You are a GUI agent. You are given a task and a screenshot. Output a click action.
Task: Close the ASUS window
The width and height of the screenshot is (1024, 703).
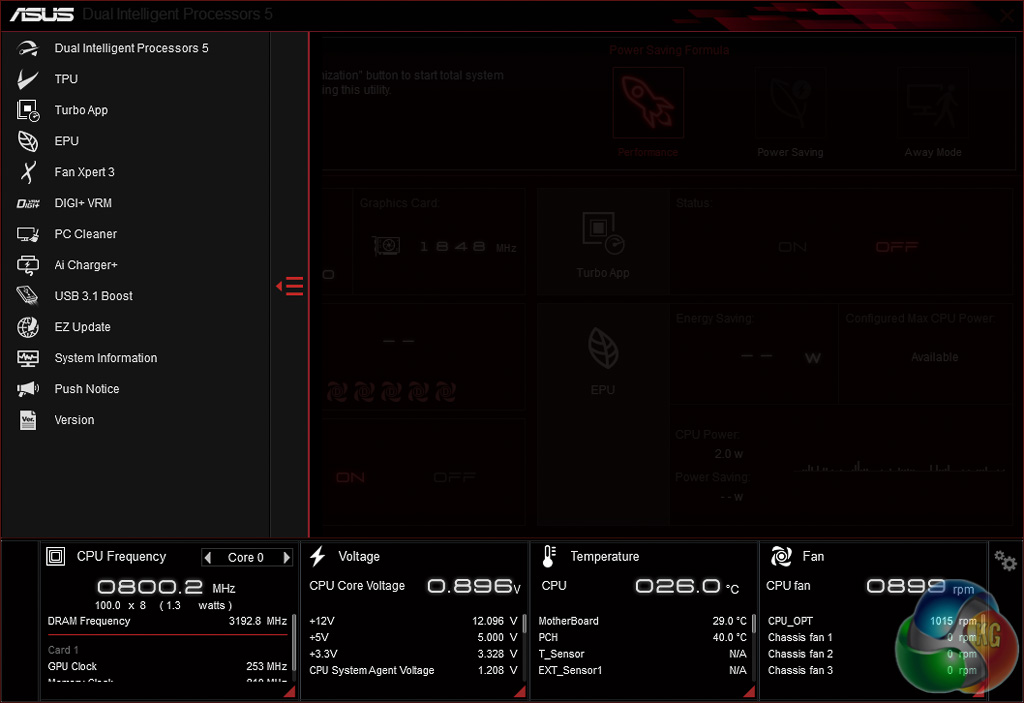tap(1007, 15)
